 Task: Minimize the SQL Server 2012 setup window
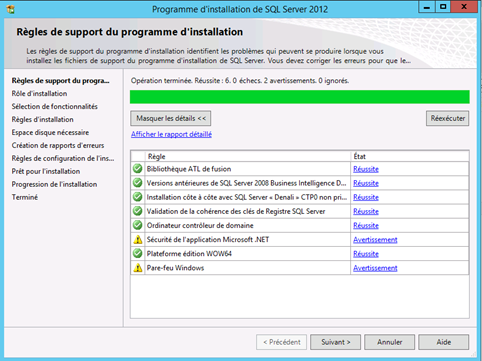[427, 7]
